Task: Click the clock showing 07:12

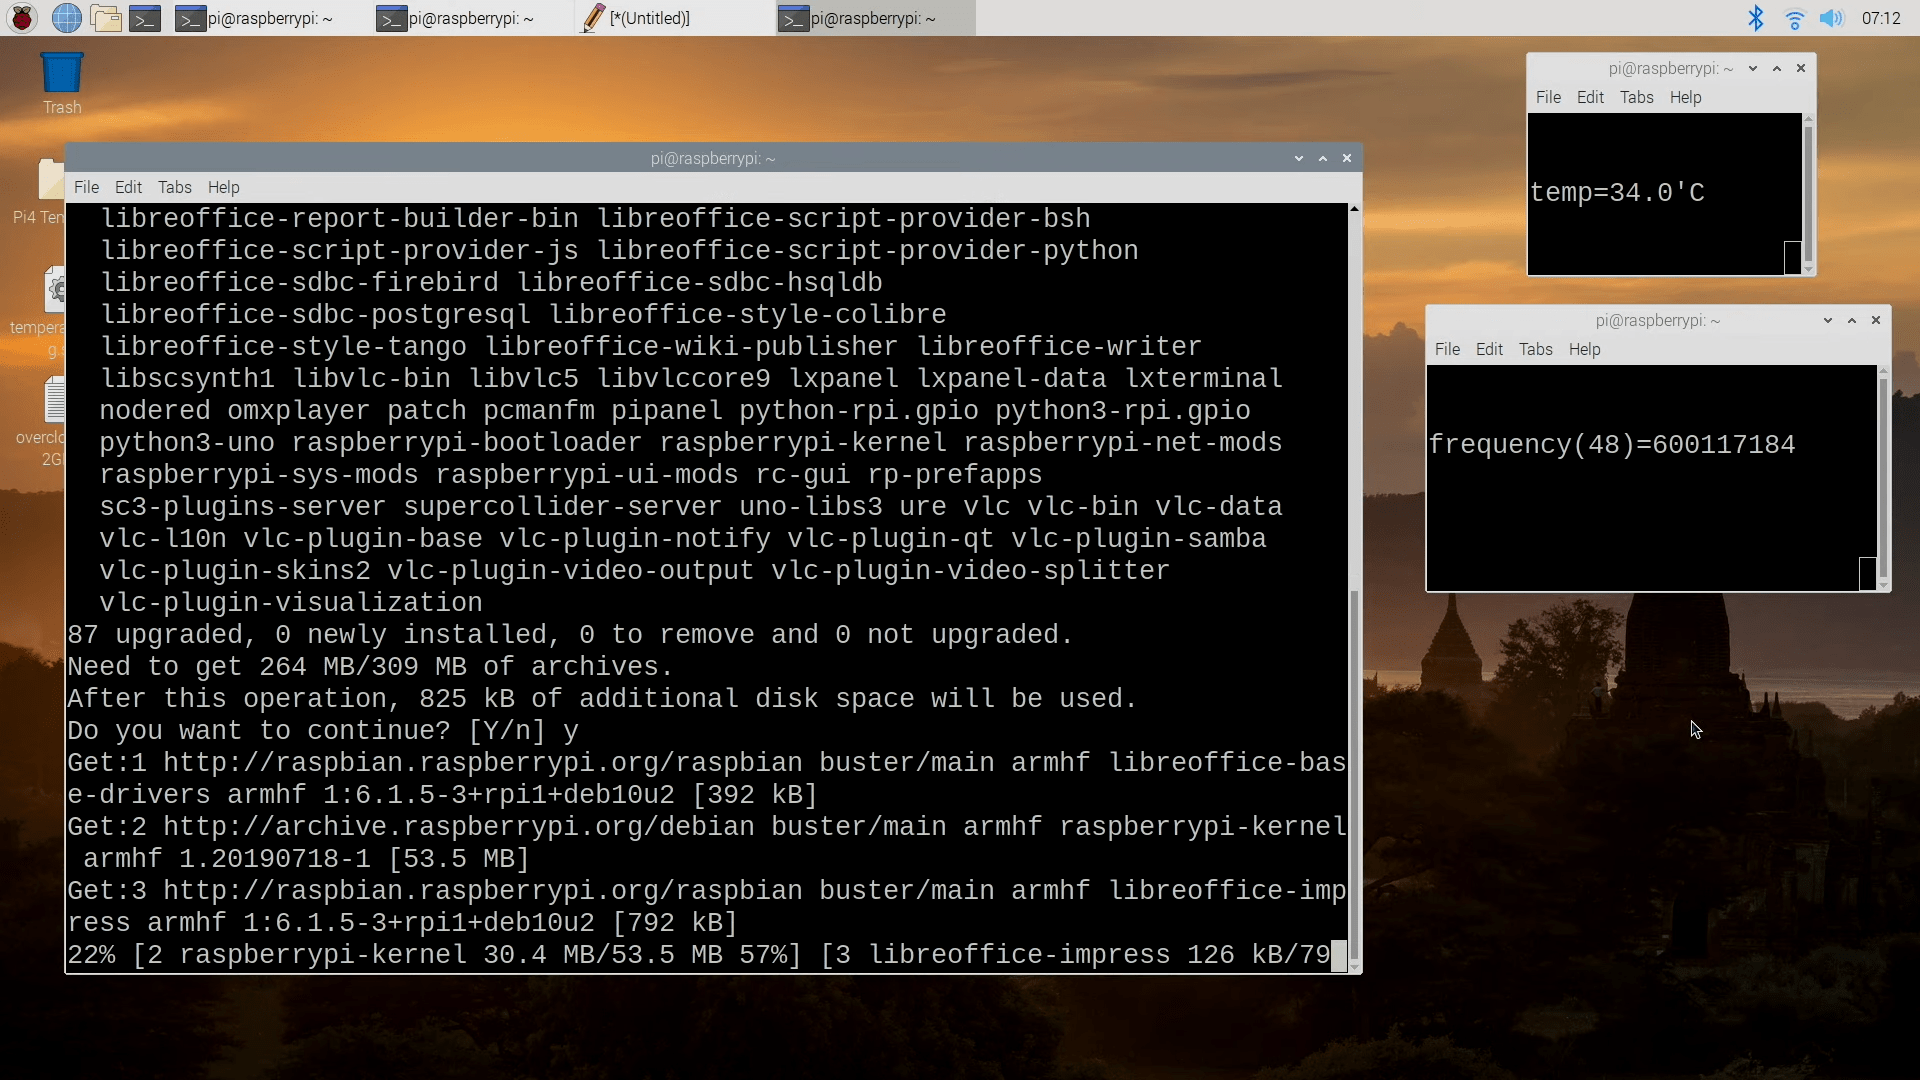Action: (1882, 17)
